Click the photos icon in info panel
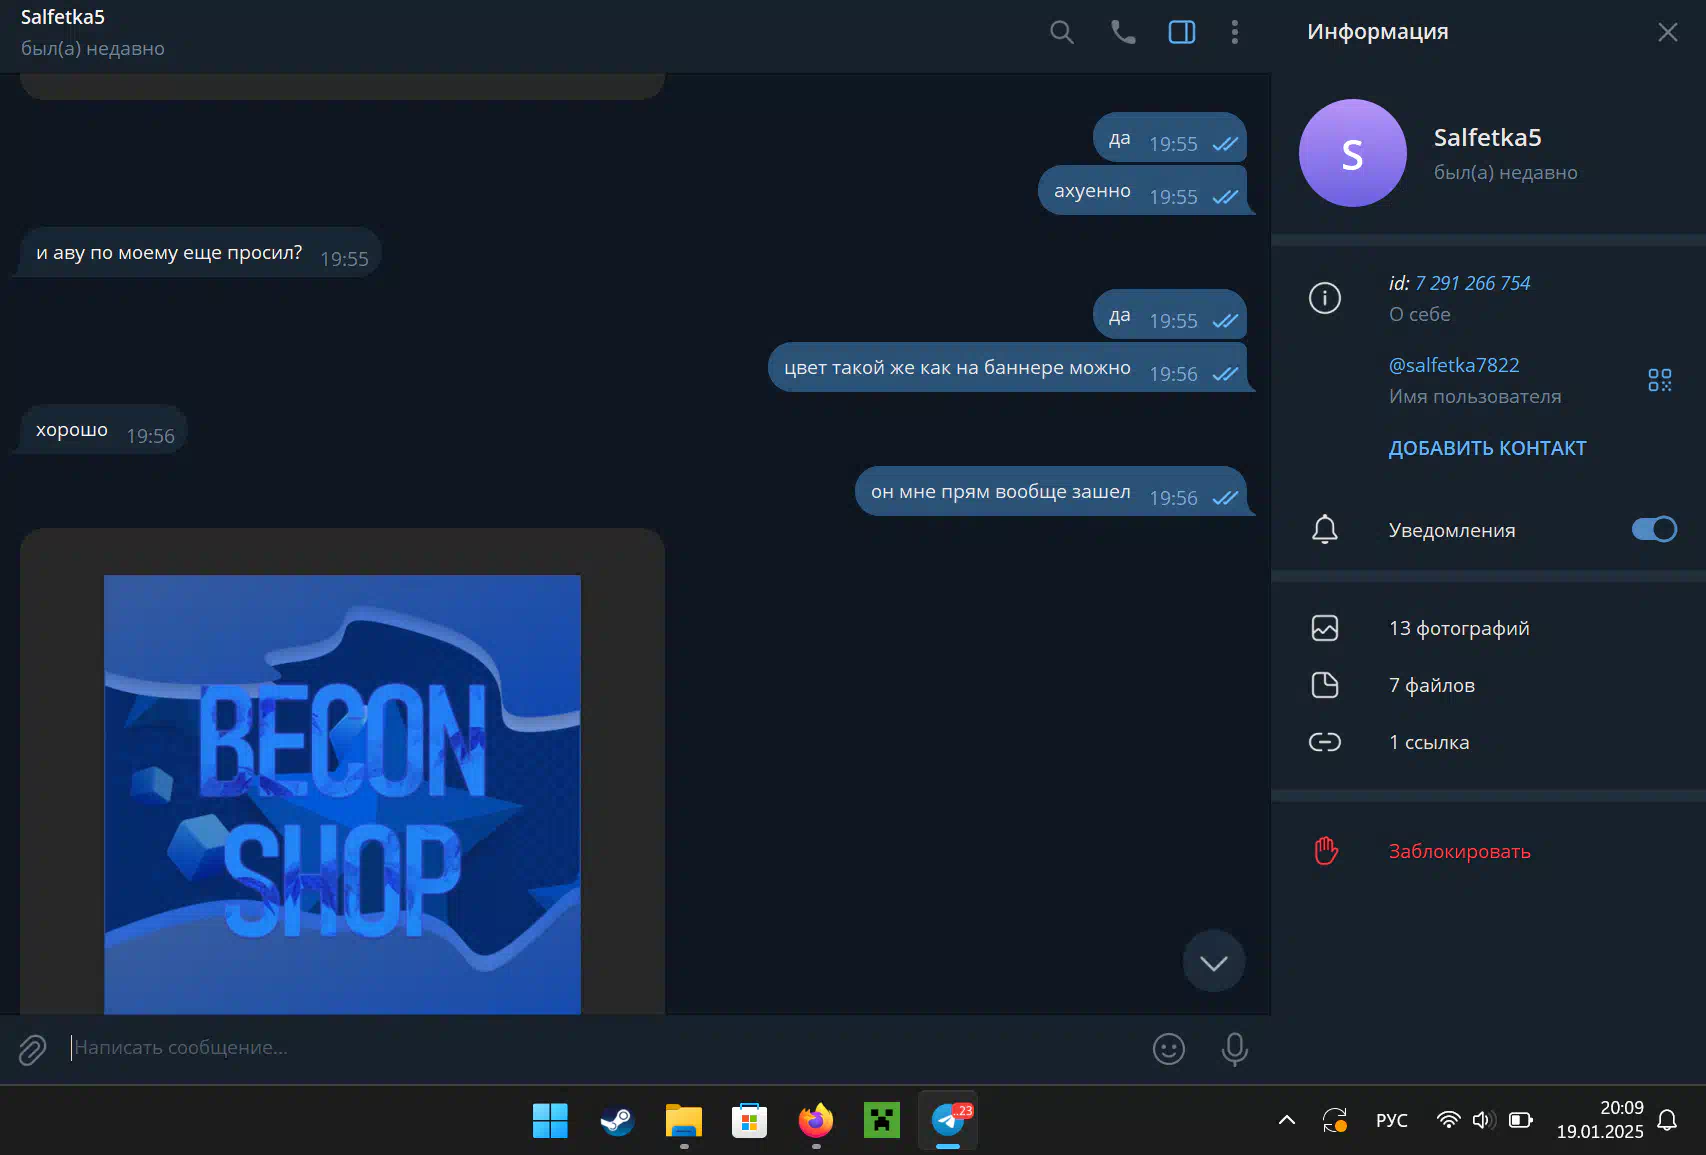 [x=1325, y=628]
